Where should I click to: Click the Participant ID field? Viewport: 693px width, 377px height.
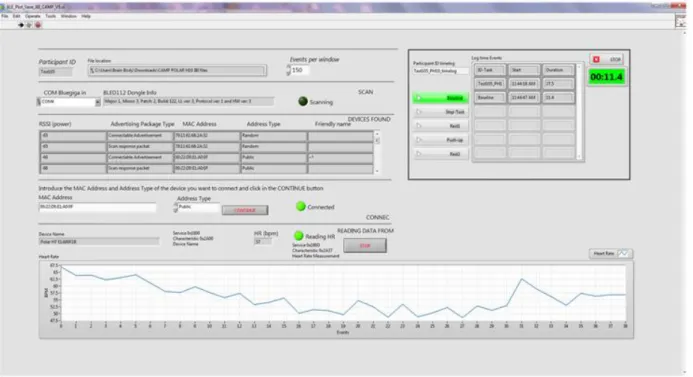pos(55,72)
